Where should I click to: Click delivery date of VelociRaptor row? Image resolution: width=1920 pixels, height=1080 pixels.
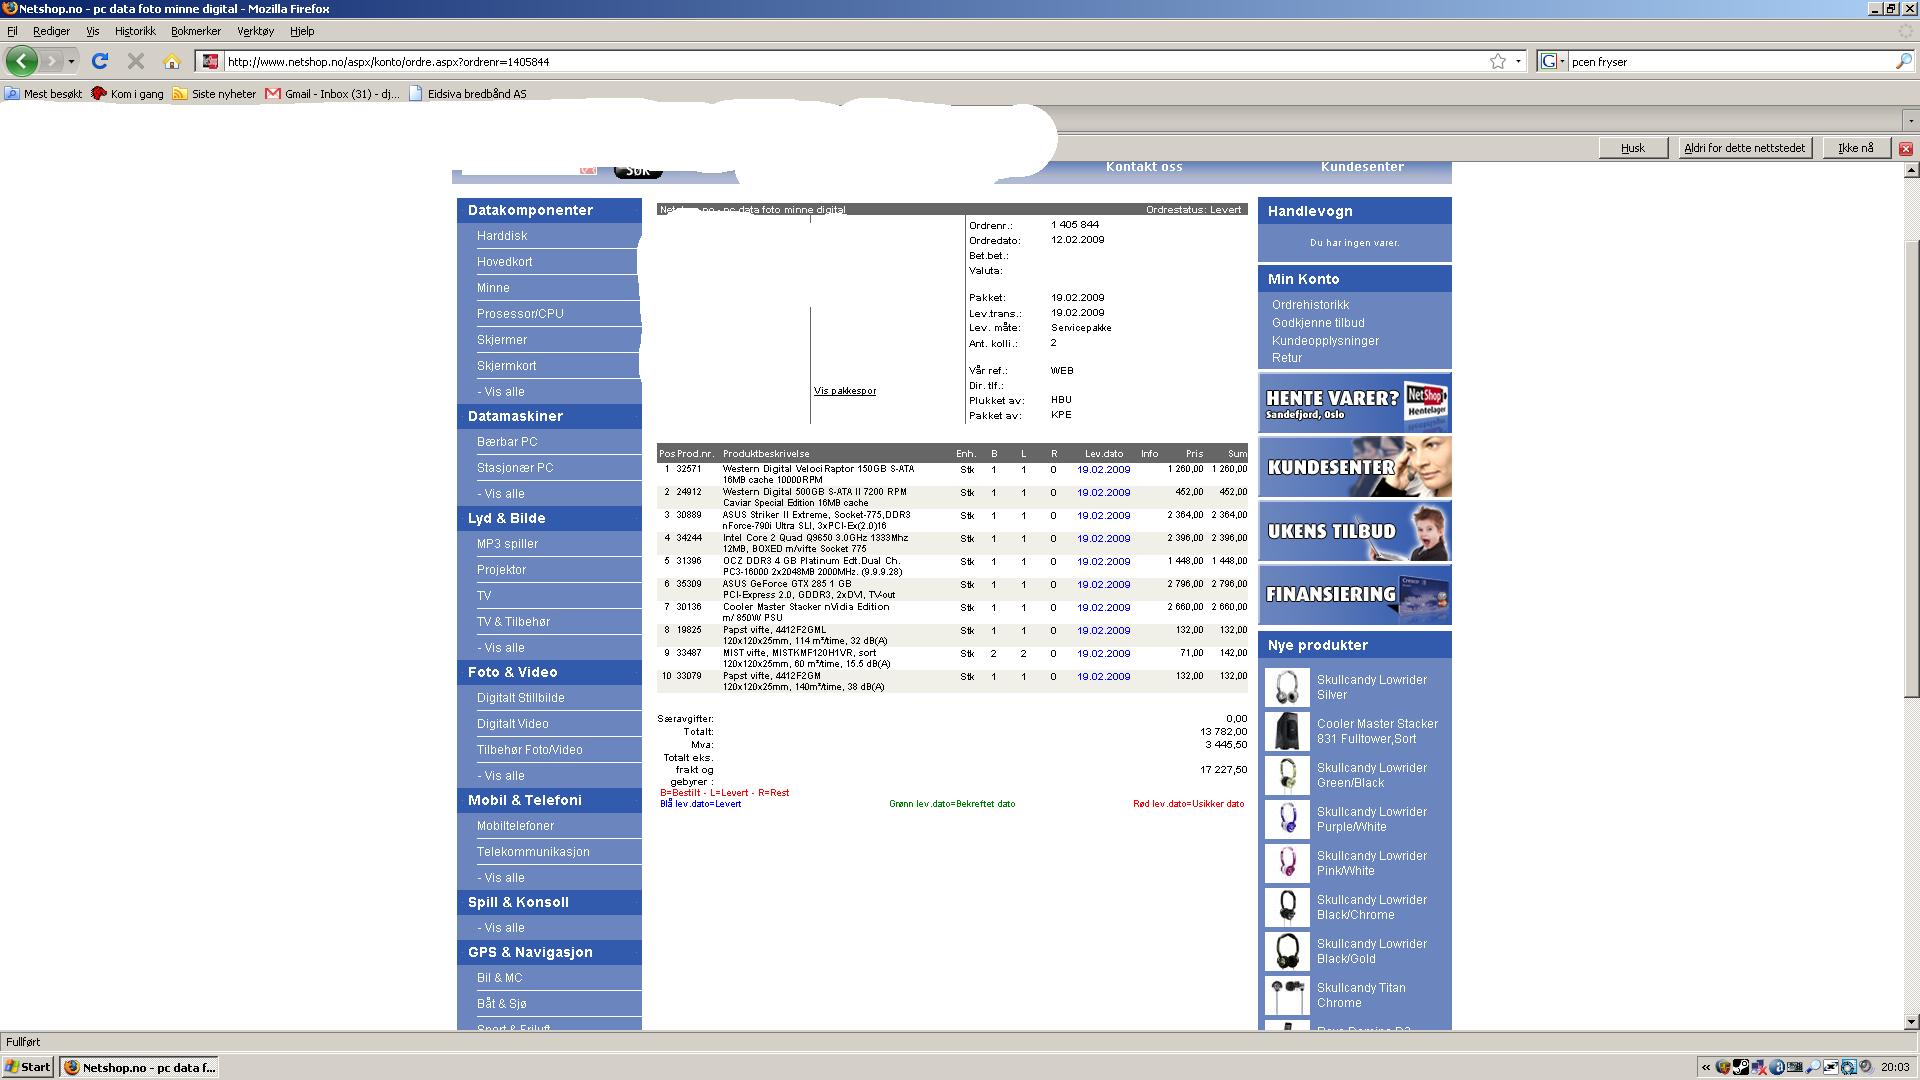tap(1103, 470)
